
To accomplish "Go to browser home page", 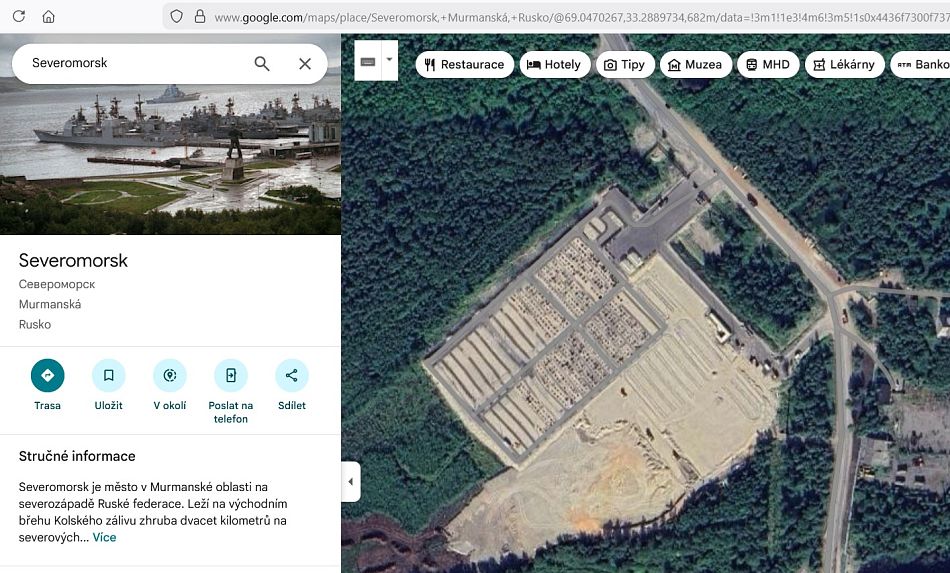I will click(48, 16).
